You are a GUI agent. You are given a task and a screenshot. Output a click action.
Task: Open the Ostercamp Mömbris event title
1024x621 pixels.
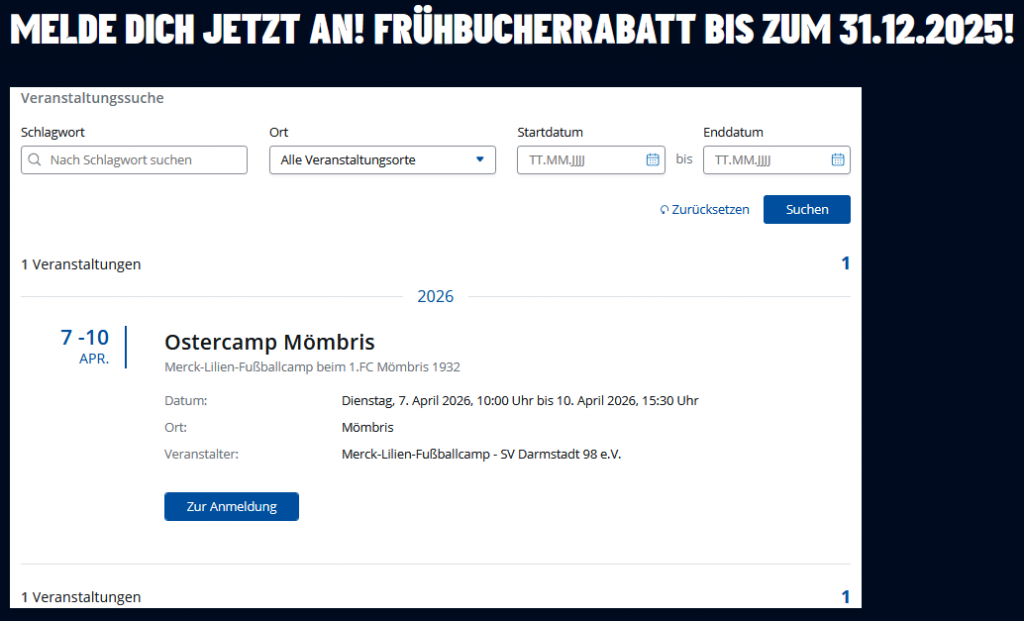[270, 342]
